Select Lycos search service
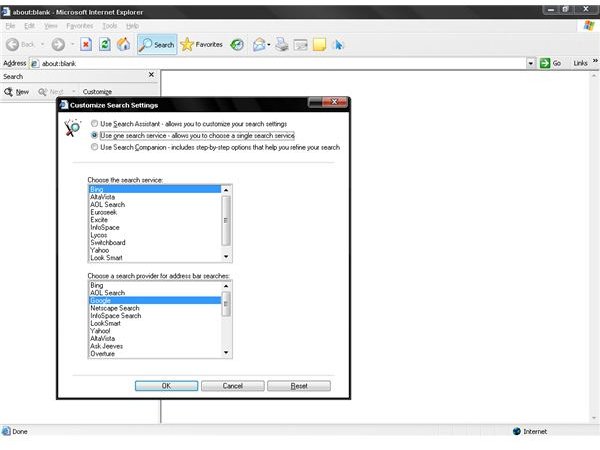The height and width of the screenshot is (450, 600). coord(155,235)
